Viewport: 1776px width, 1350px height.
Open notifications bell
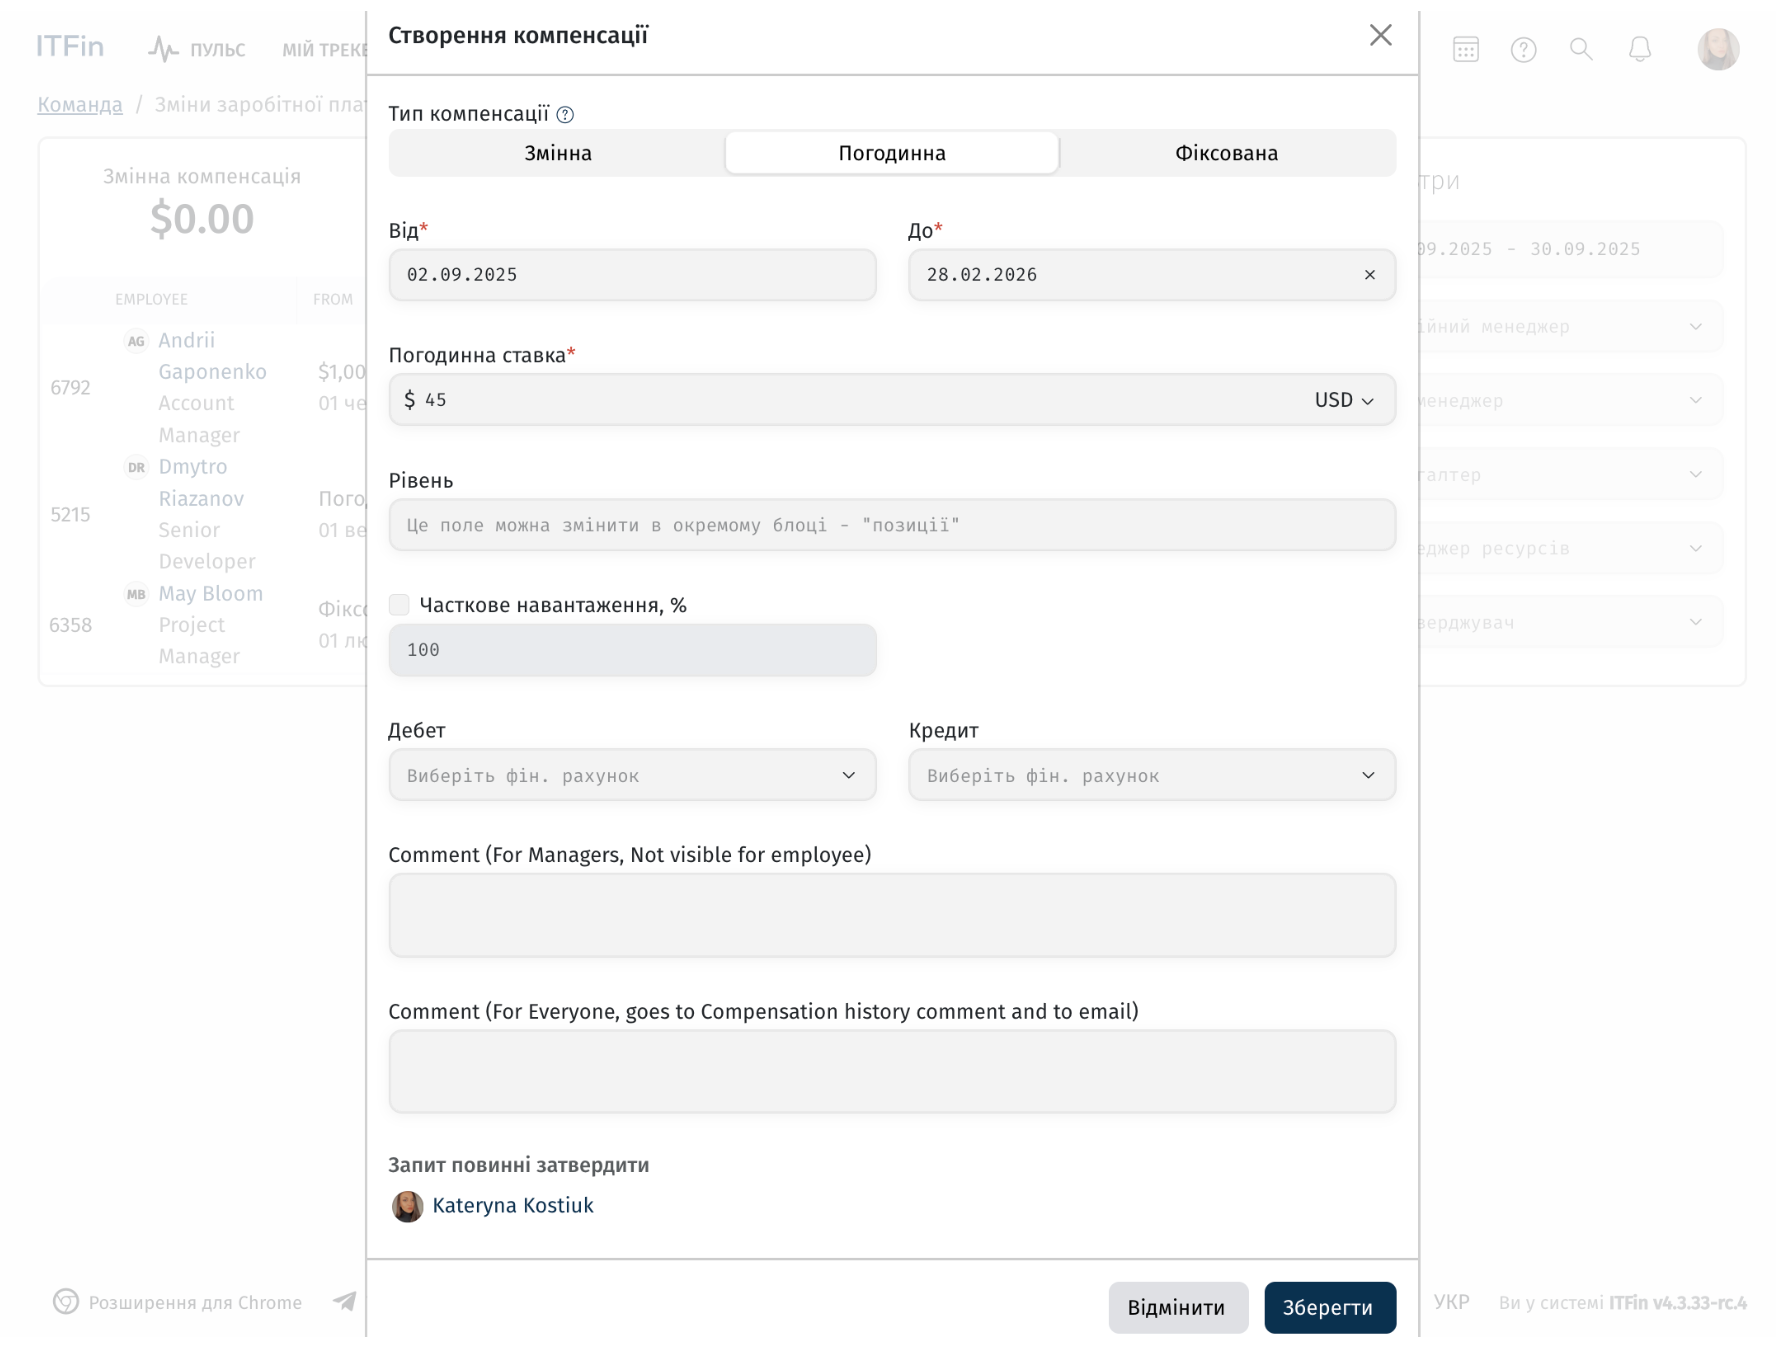[x=1639, y=49]
